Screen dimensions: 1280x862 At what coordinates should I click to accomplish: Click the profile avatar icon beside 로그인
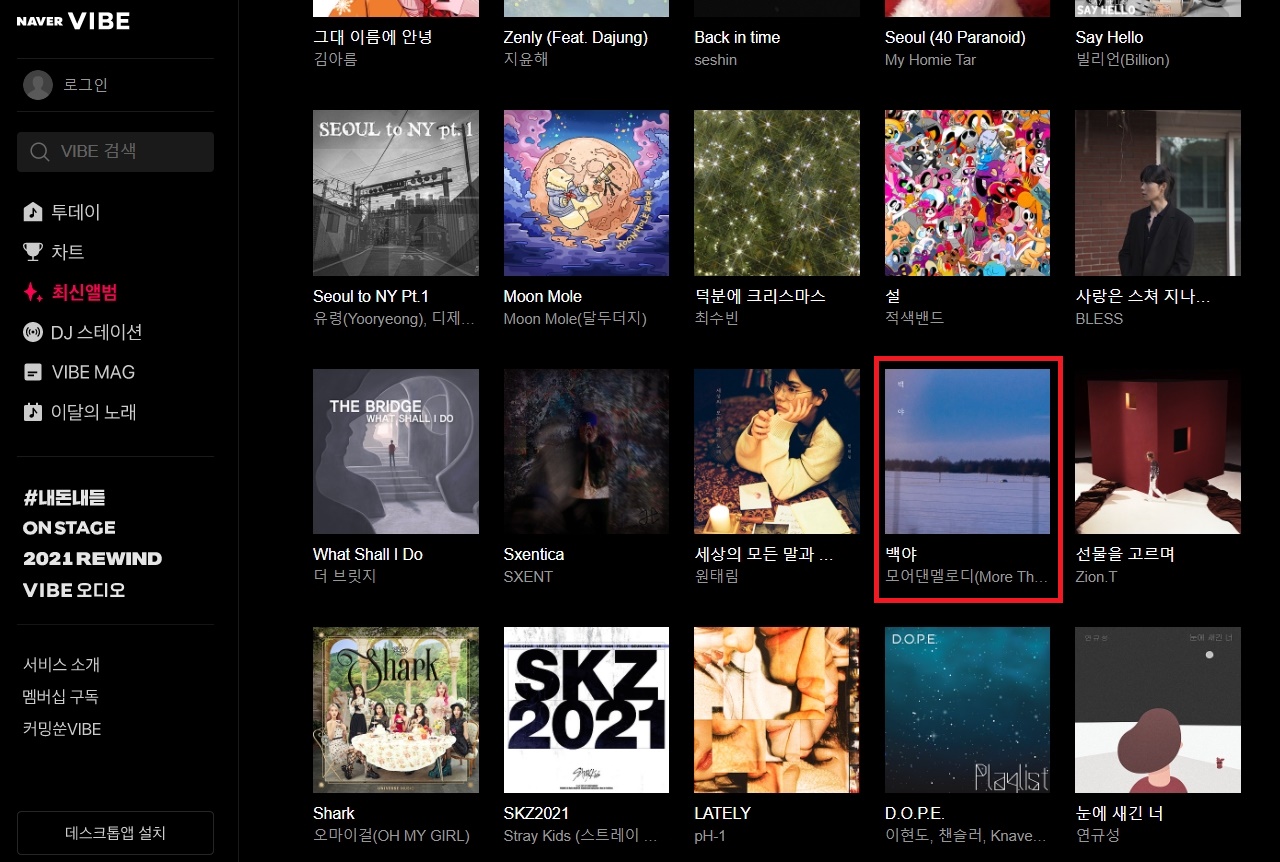coord(38,85)
